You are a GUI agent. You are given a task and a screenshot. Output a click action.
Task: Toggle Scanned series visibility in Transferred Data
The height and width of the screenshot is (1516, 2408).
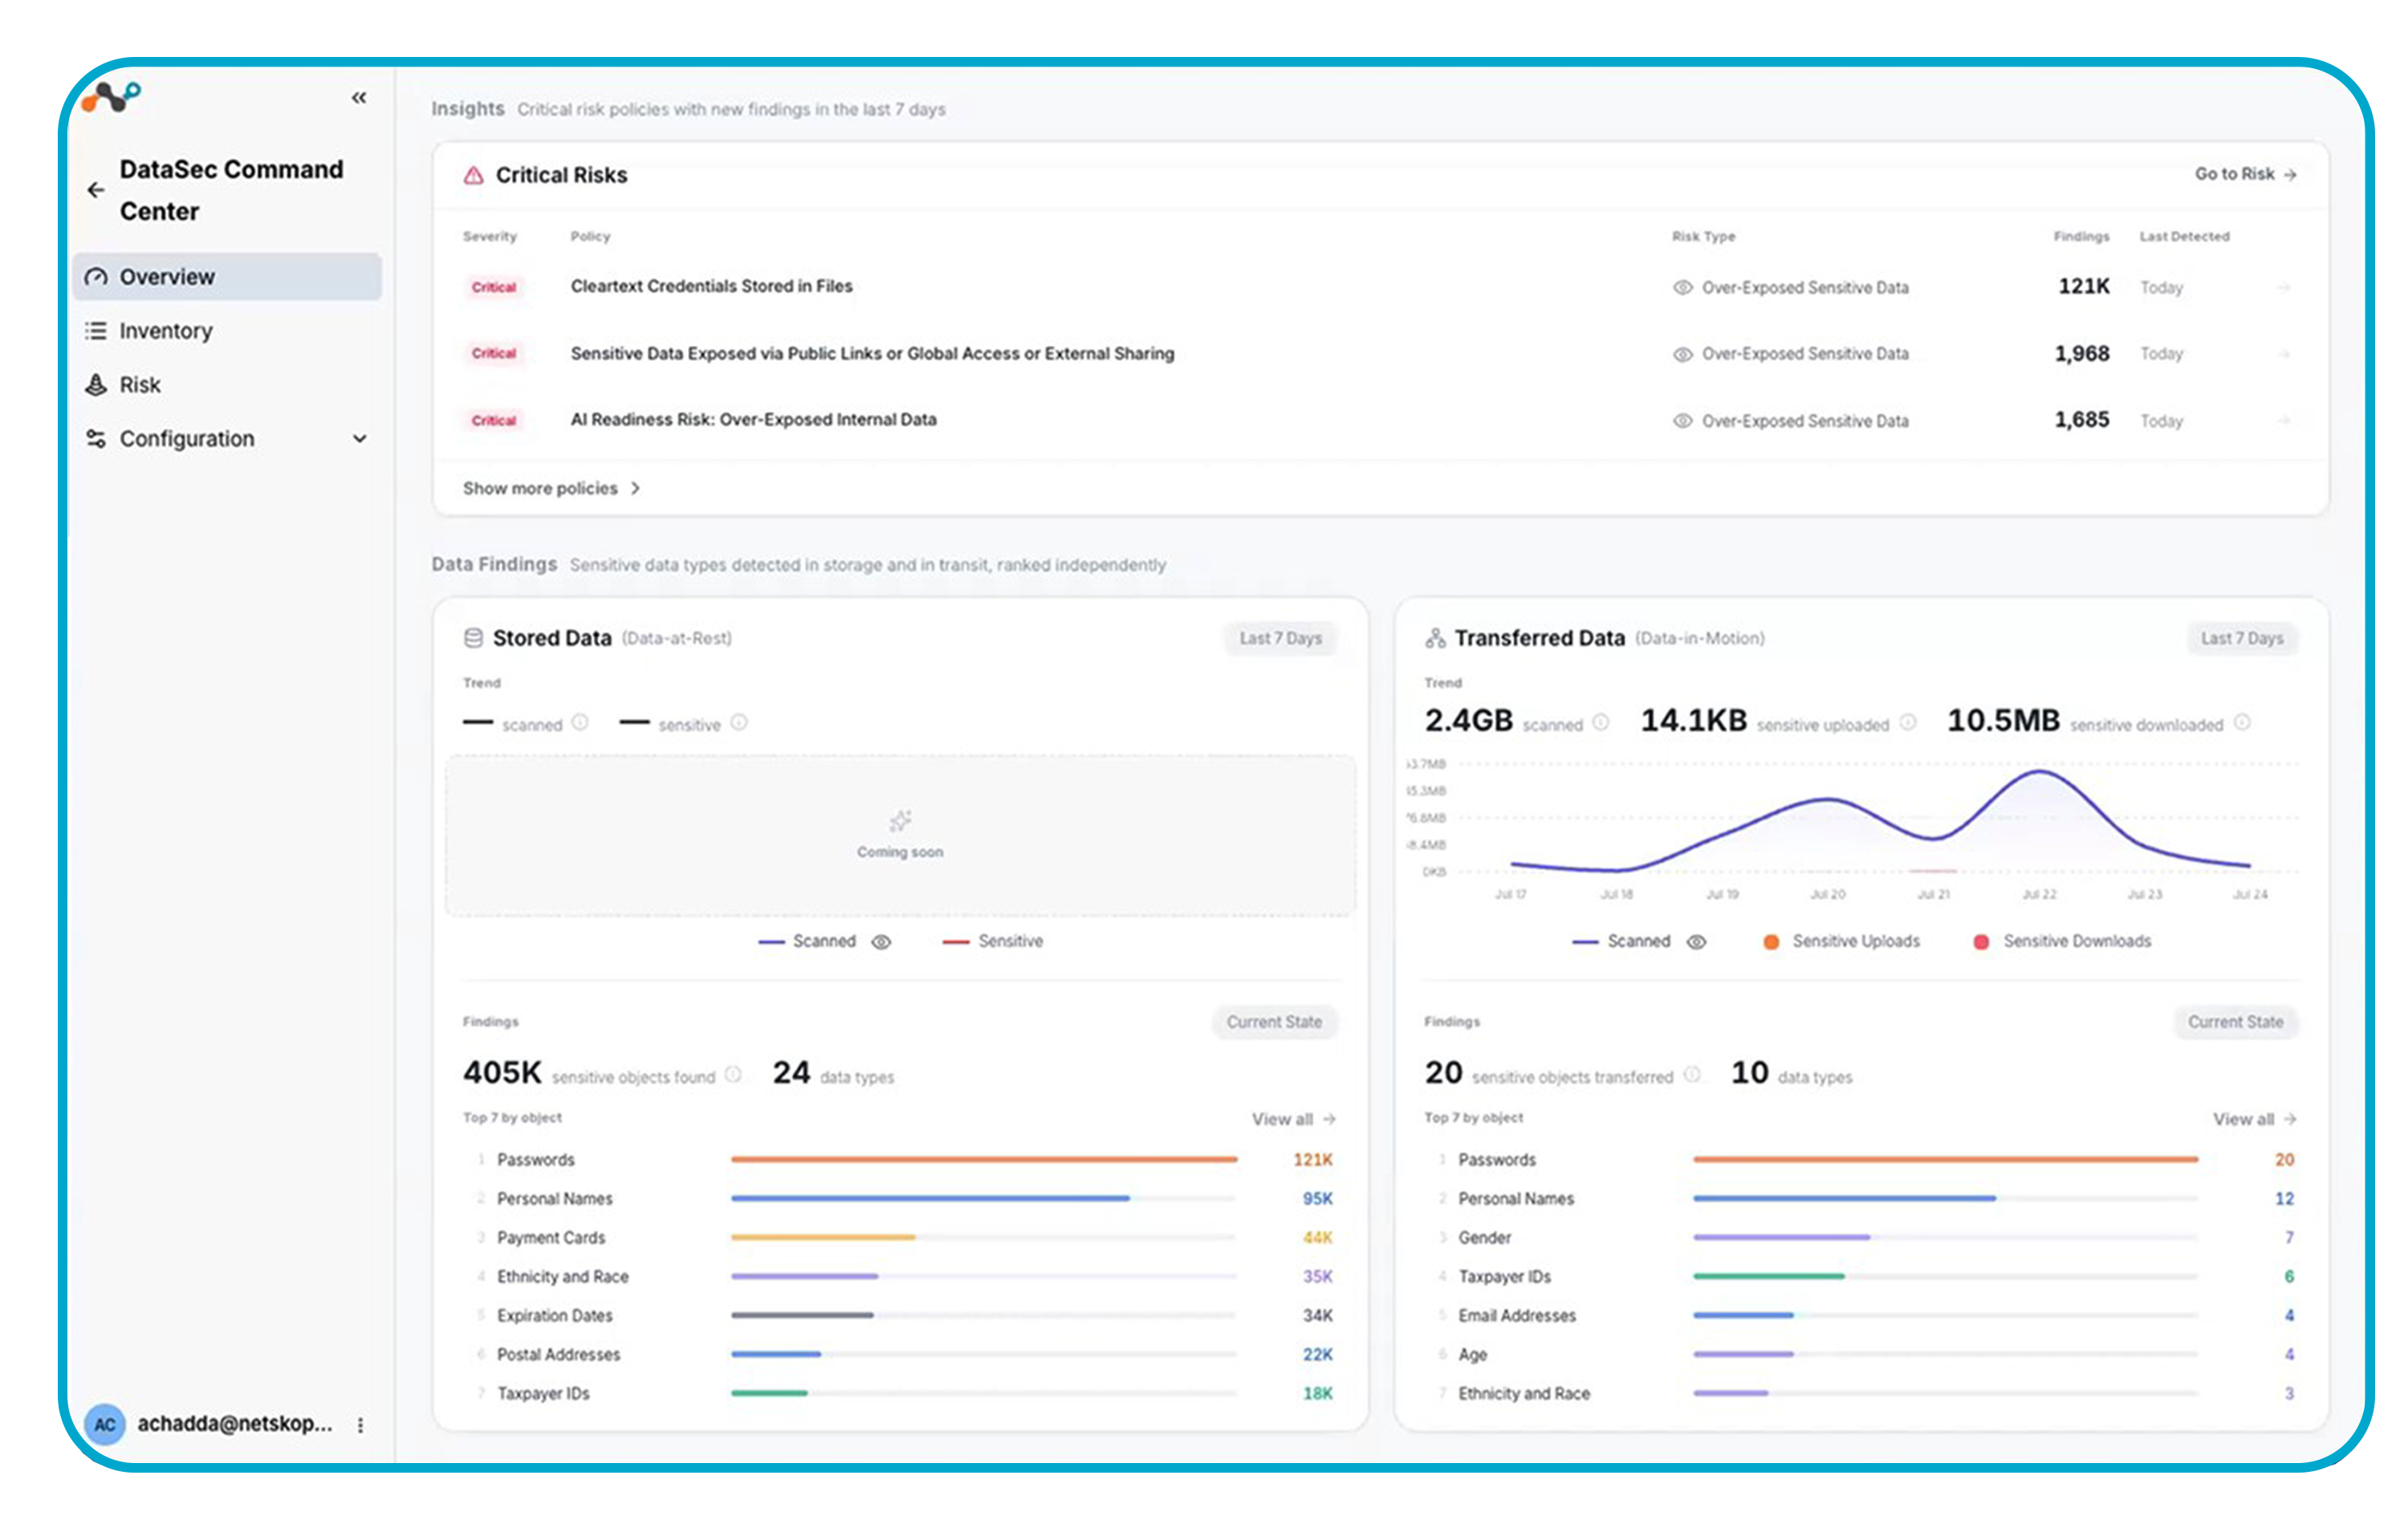click(x=1697, y=942)
